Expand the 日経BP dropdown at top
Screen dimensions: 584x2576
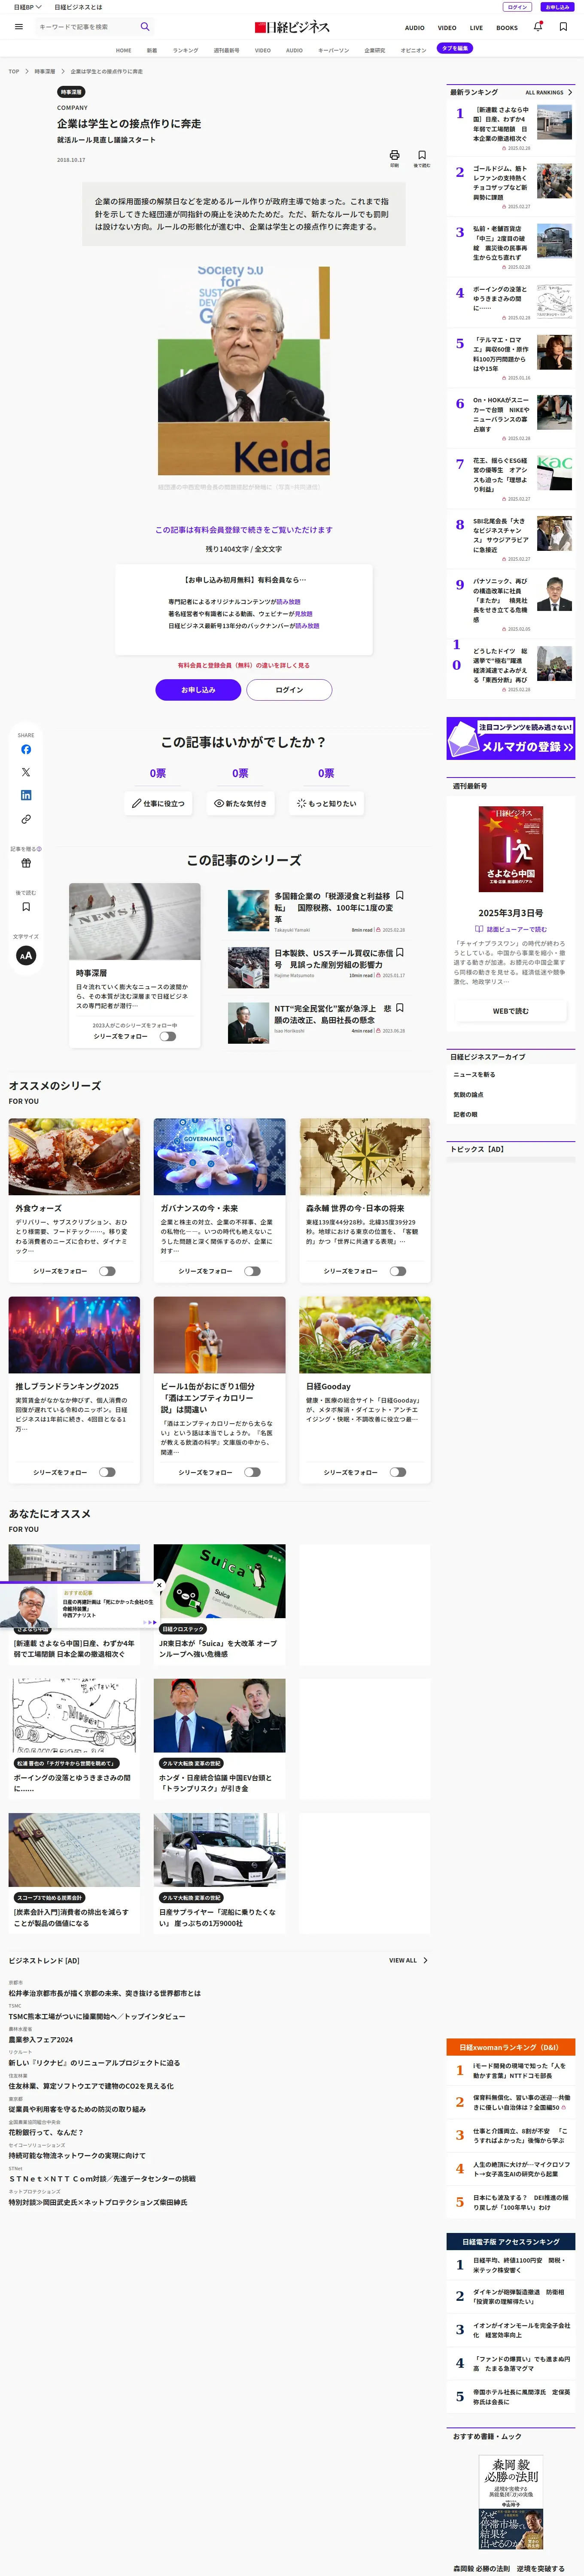tap(27, 7)
